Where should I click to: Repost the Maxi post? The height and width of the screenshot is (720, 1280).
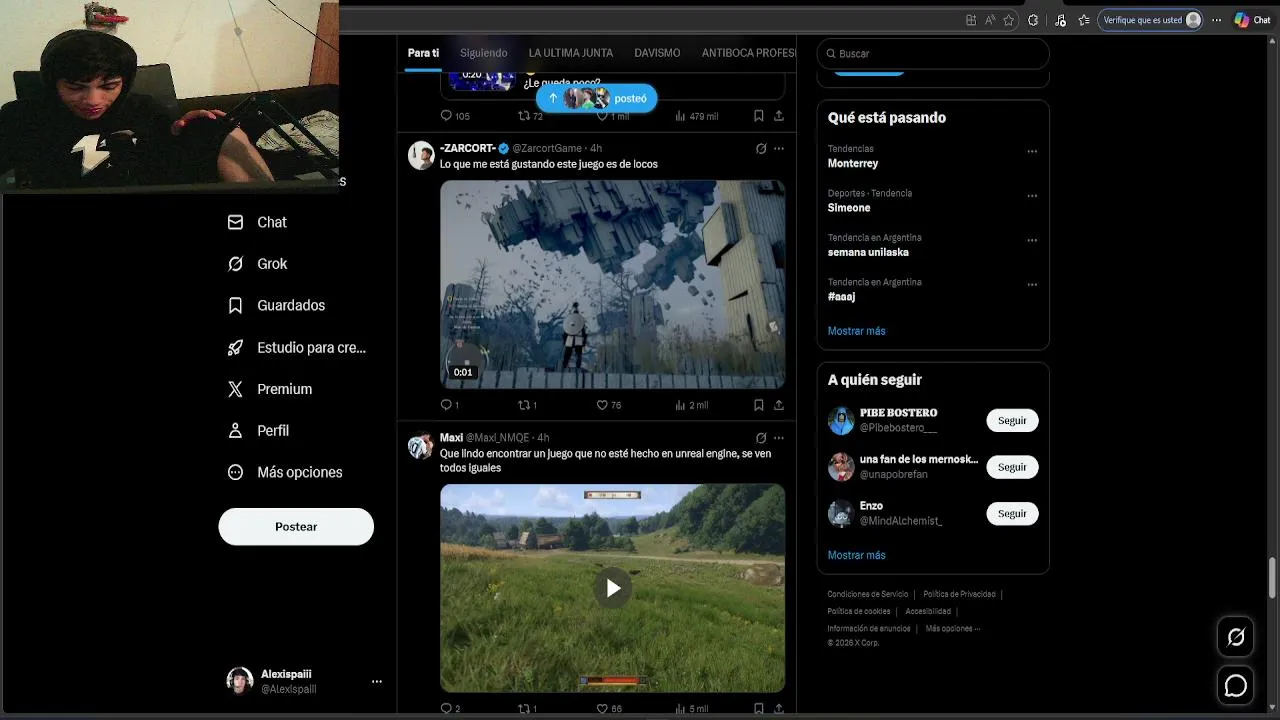point(527,709)
